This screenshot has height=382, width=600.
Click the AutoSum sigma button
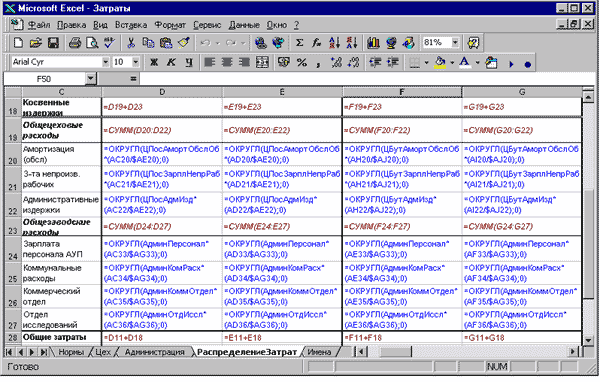300,42
